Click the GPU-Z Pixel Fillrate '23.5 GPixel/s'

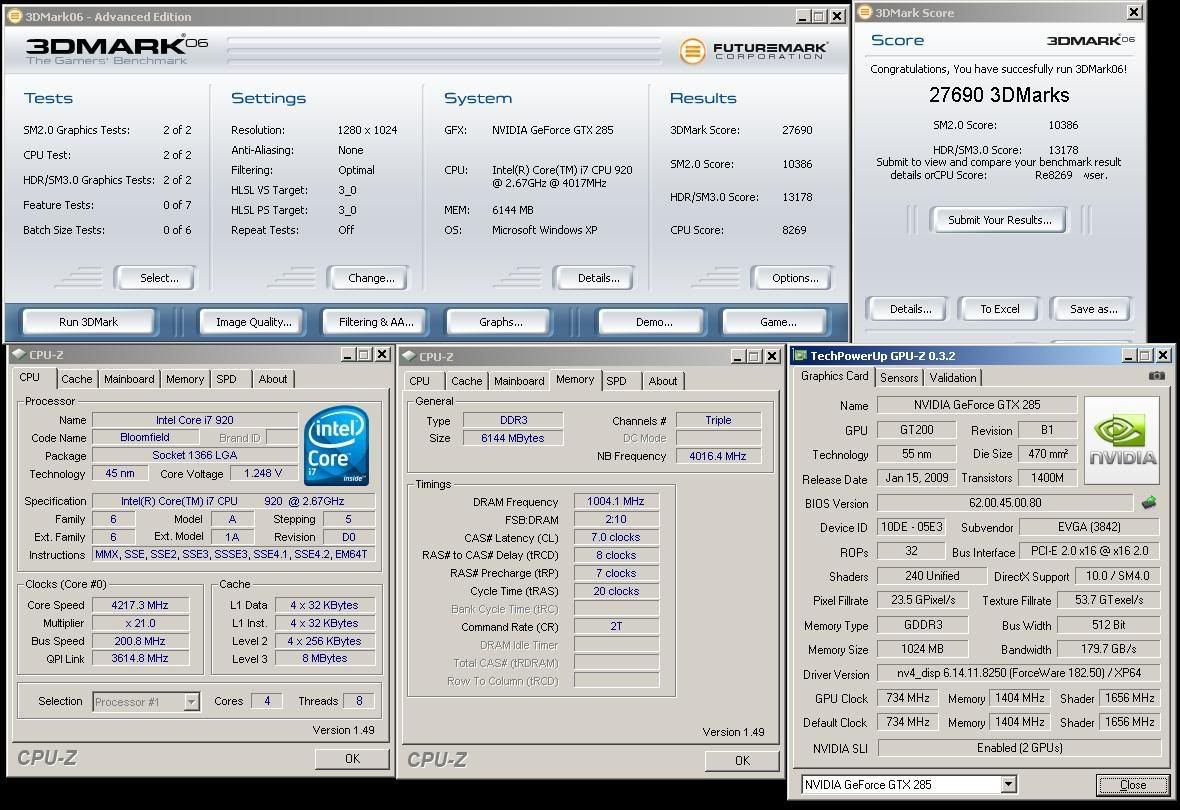[923, 600]
